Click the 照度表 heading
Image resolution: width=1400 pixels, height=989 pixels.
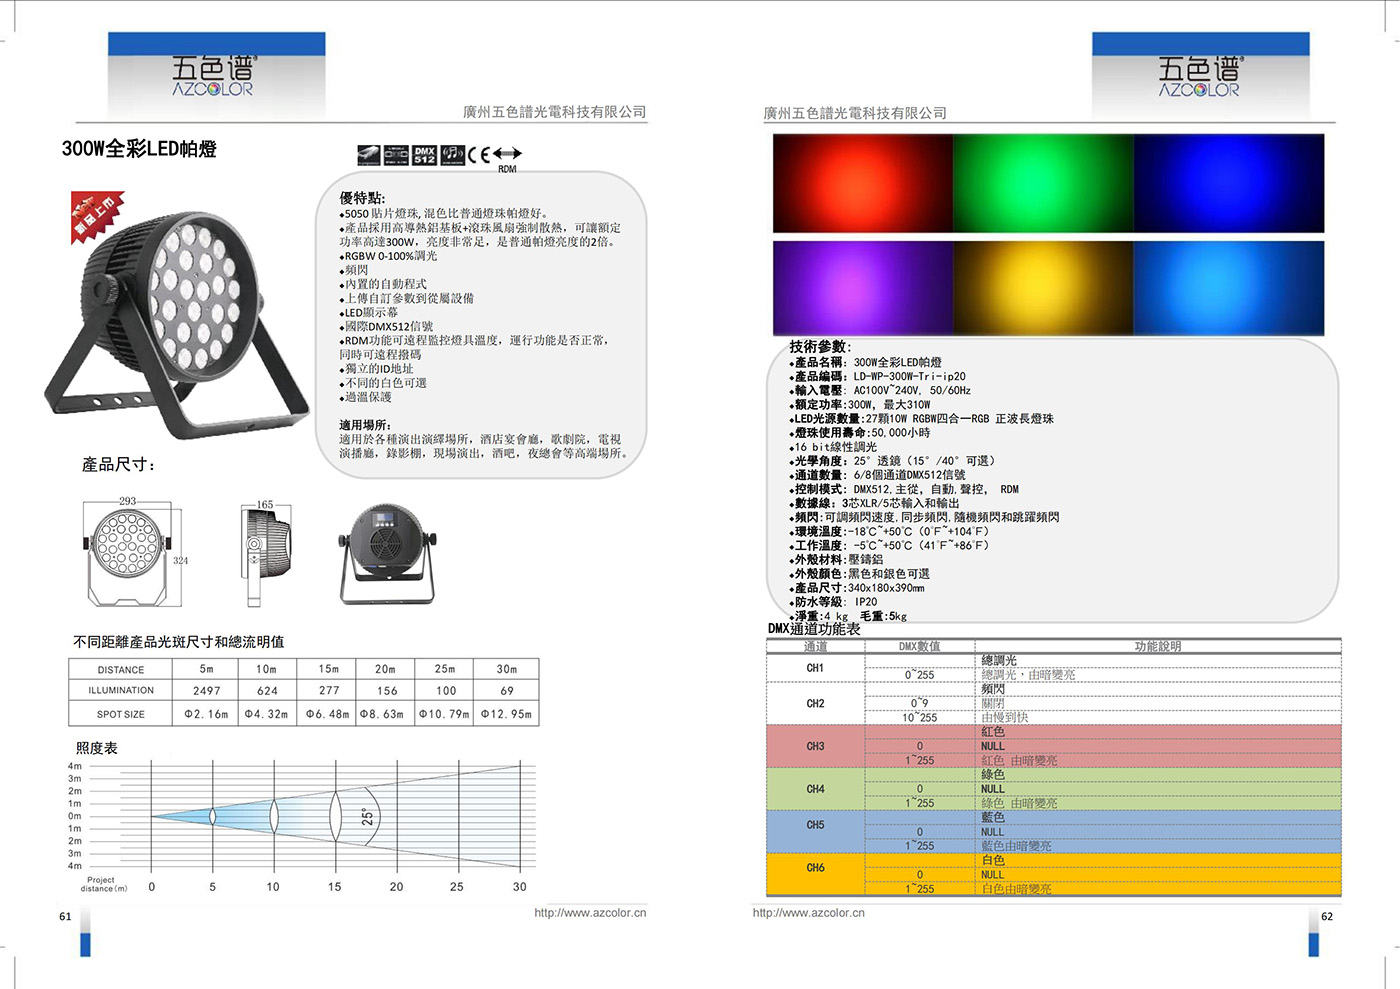97,748
